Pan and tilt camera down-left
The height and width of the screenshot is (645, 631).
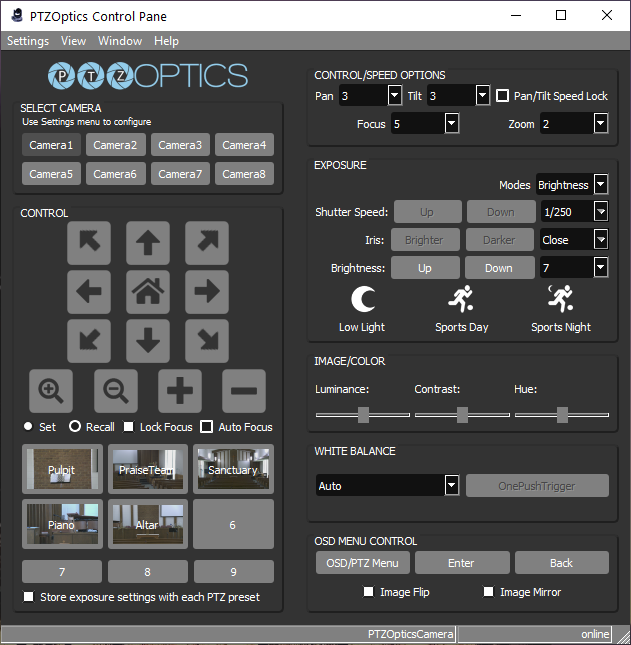coord(89,341)
